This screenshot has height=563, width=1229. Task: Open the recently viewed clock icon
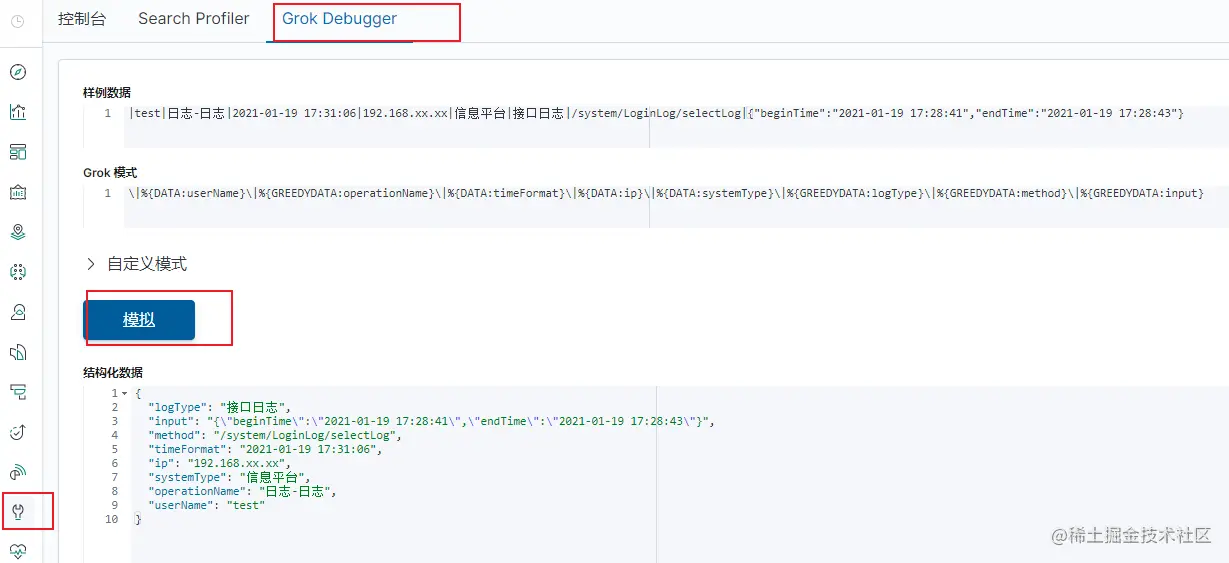(17, 20)
